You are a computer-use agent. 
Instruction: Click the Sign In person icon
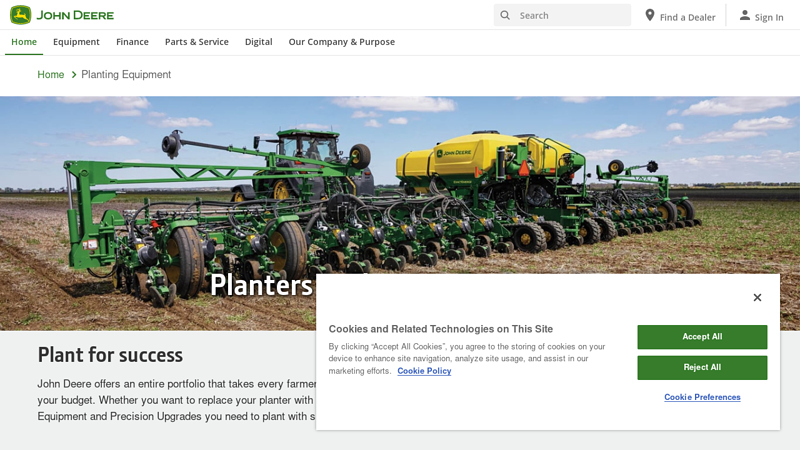click(x=745, y=15)
